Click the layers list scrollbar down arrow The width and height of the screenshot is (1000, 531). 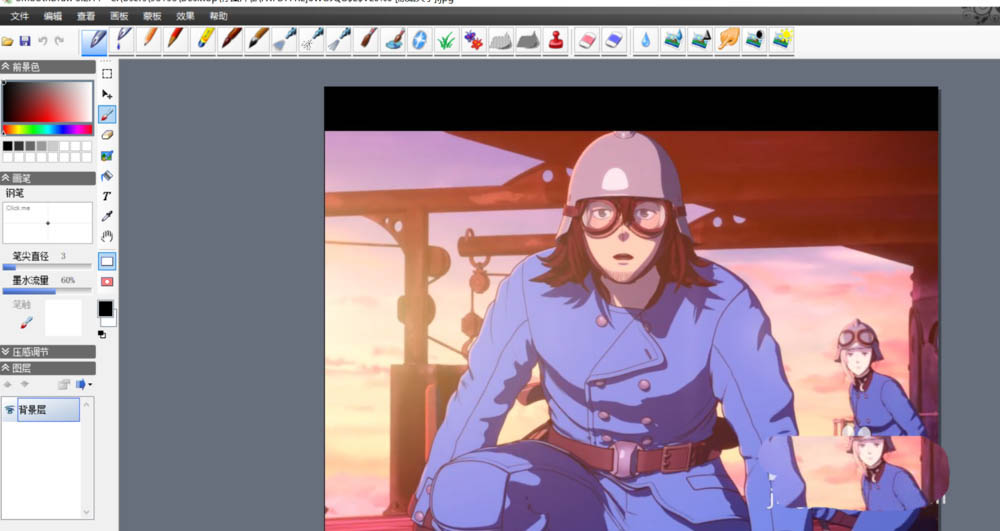pos(87,512)
